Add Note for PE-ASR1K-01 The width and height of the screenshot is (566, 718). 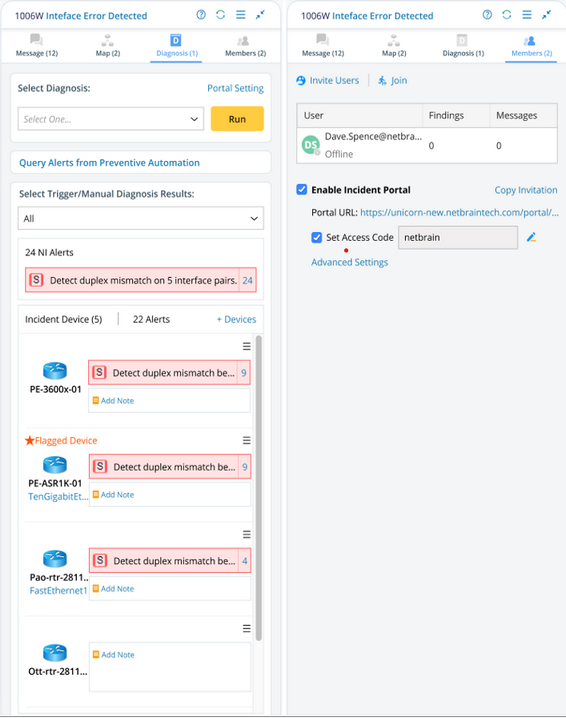click(114, 495)
